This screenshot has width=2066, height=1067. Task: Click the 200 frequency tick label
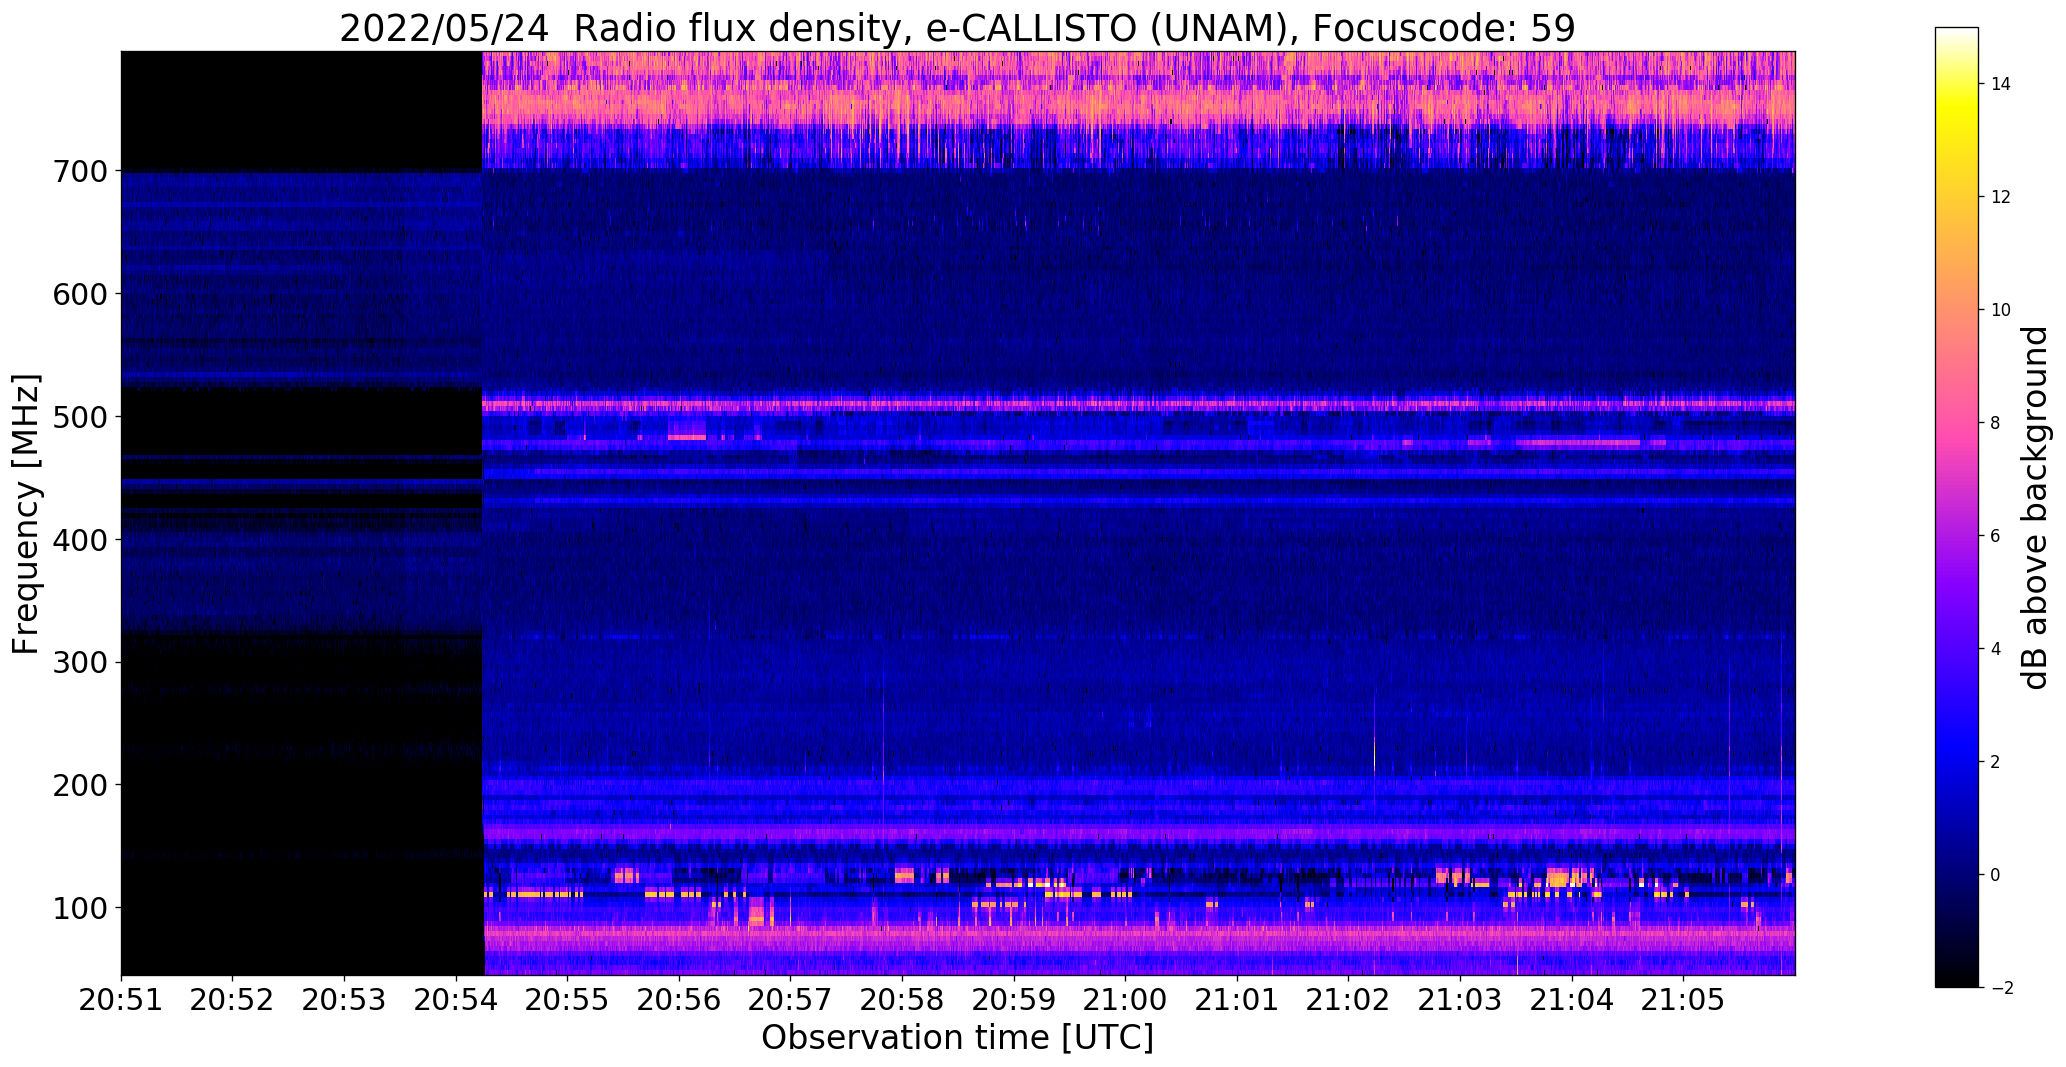[x=78, y=786]
